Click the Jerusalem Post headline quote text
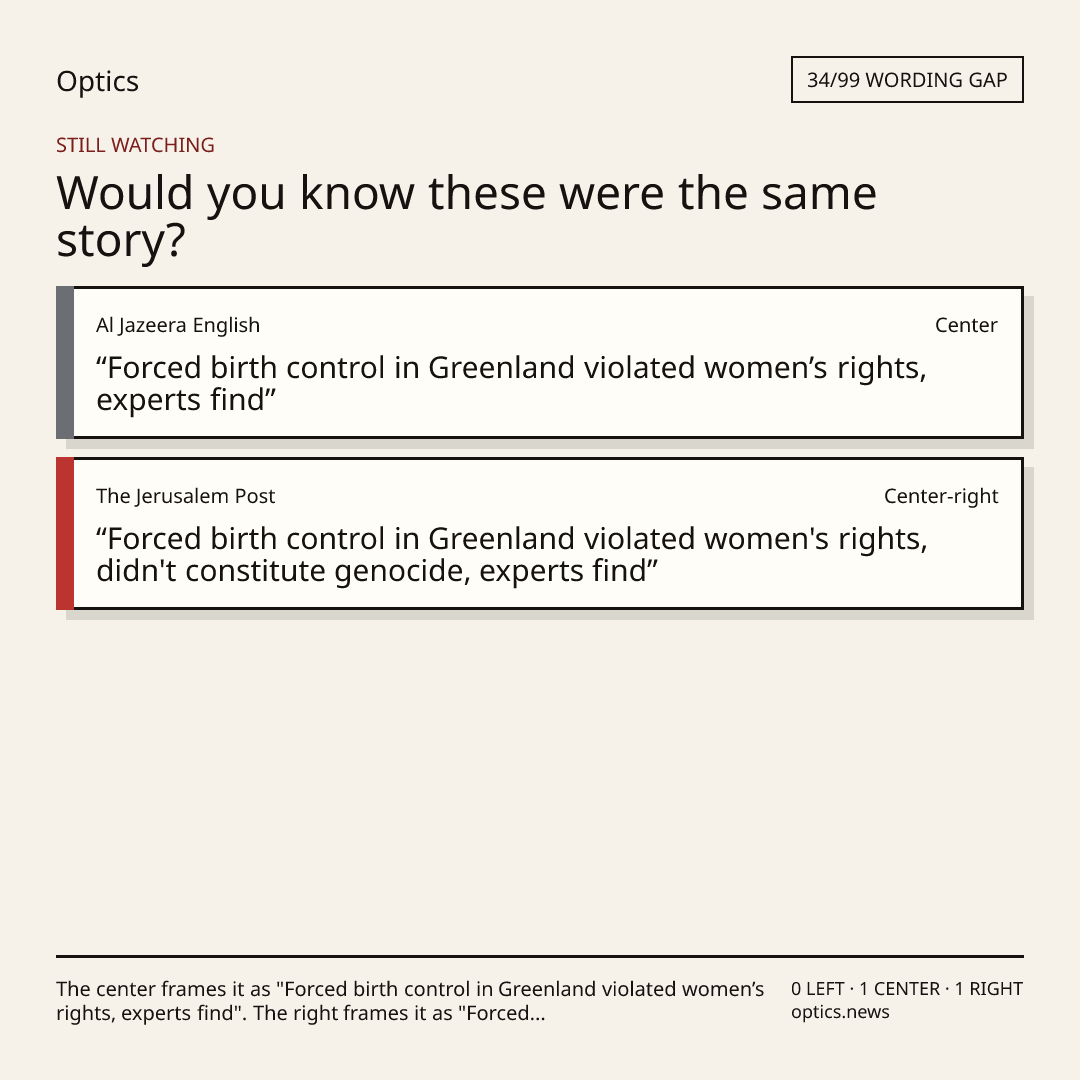This screenshot has width=1080, height=1080. (512, 554)
